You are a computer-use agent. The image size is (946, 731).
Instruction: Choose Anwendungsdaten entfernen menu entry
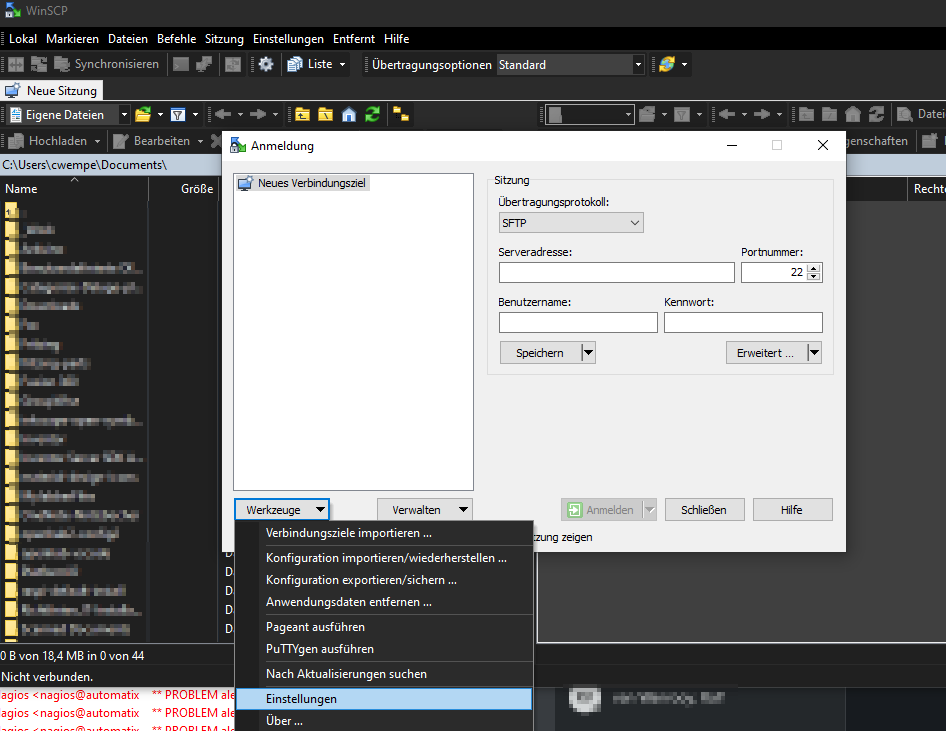(x=384, y=603)
